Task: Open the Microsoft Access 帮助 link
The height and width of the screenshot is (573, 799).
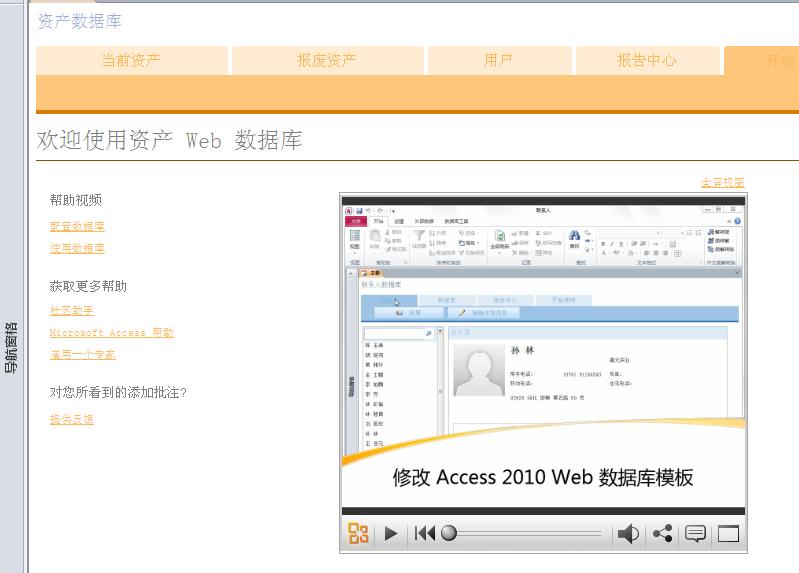Action: coord(112,332)
